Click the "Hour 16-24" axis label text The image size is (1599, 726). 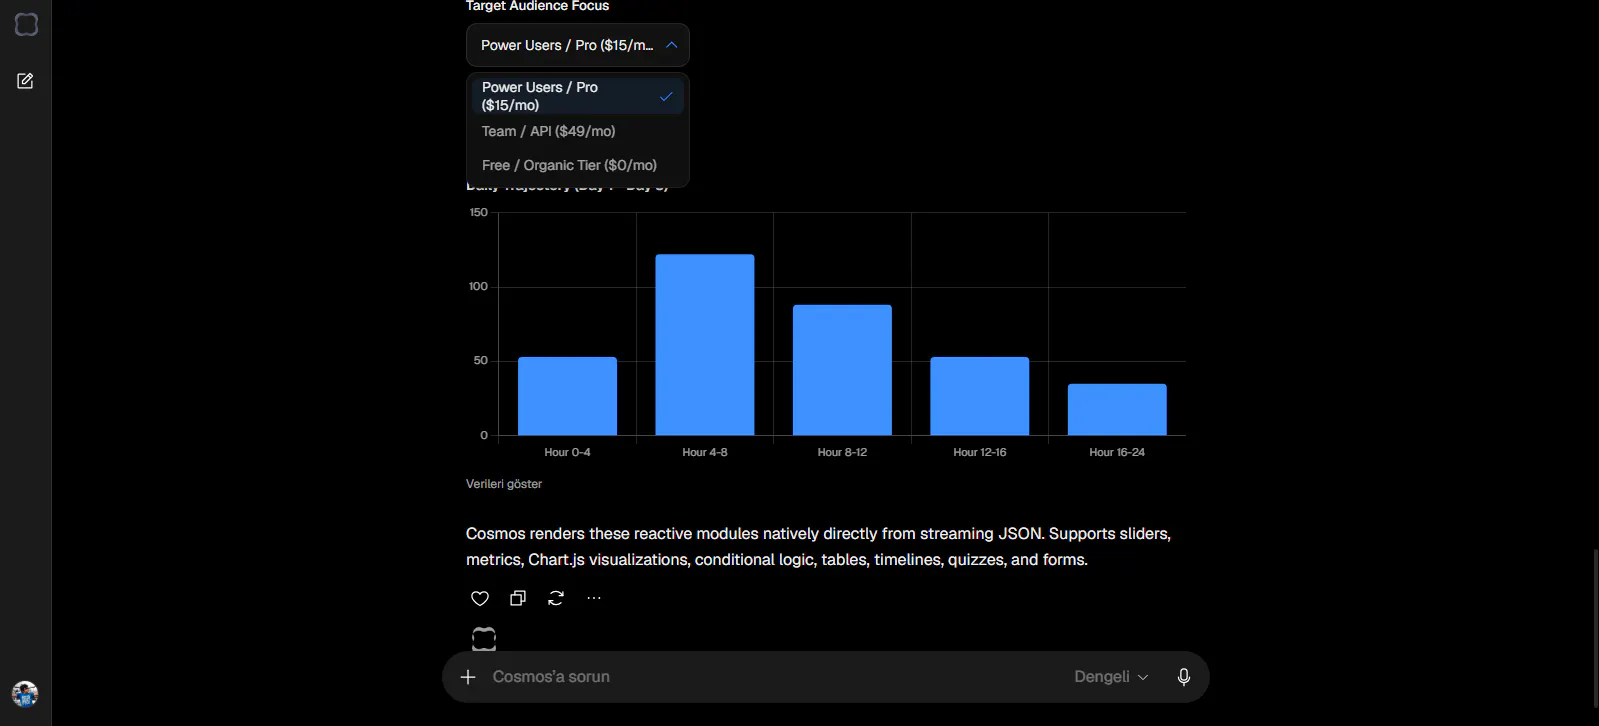click(x=1117, y=453)
